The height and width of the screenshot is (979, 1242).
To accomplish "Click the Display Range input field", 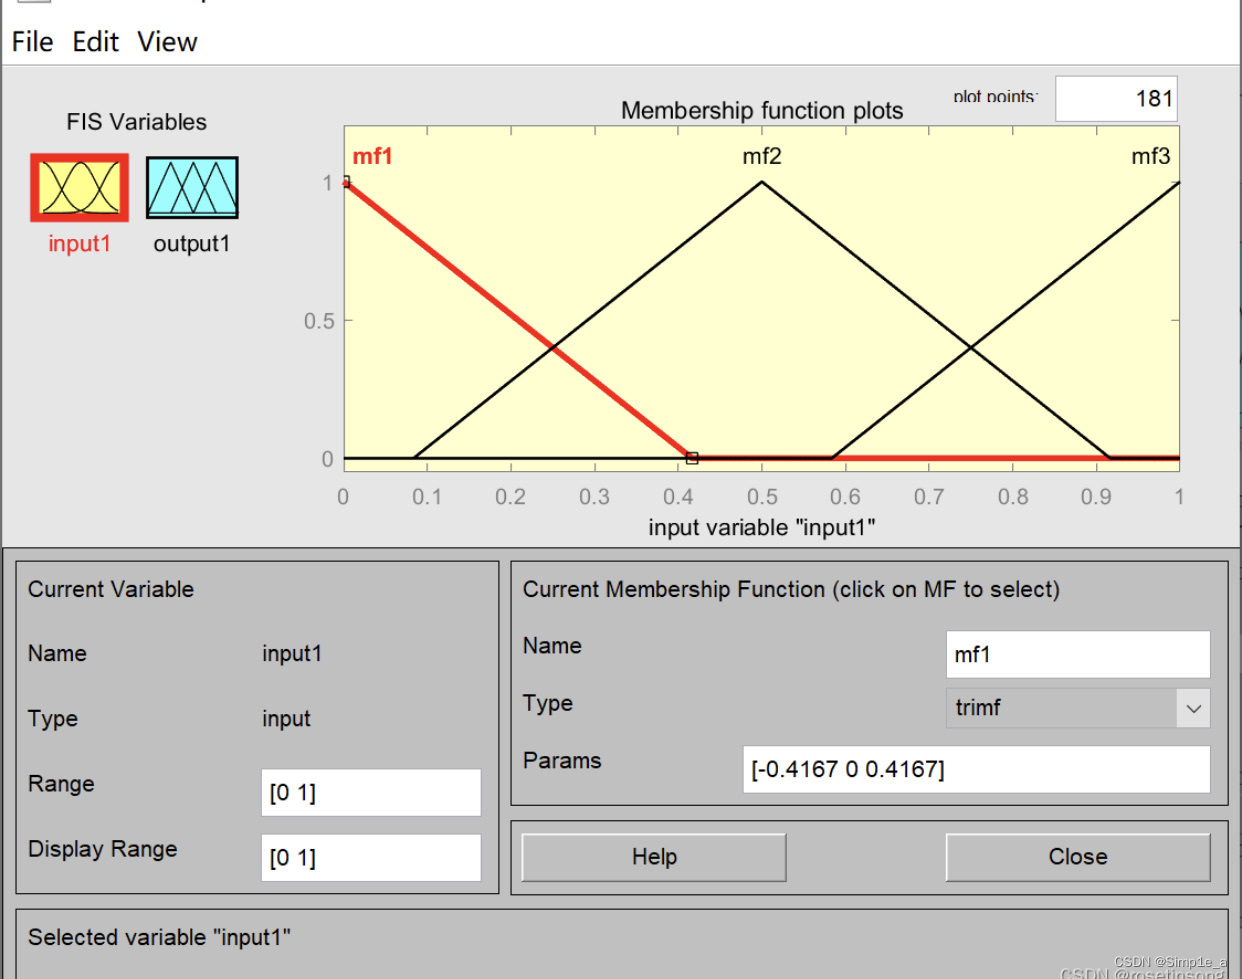I will click(x=371, y=858).
